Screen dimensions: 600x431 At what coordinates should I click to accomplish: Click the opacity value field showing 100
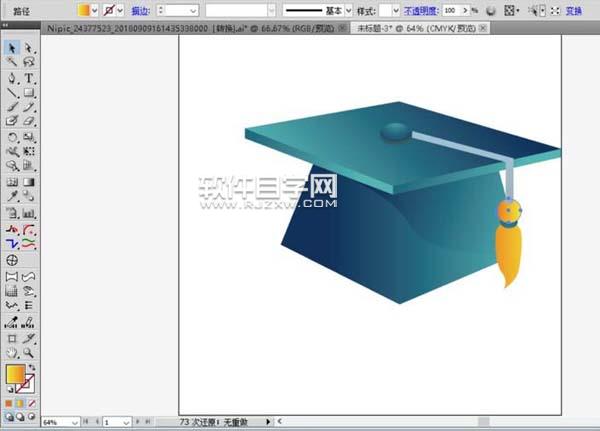[450, 11]
